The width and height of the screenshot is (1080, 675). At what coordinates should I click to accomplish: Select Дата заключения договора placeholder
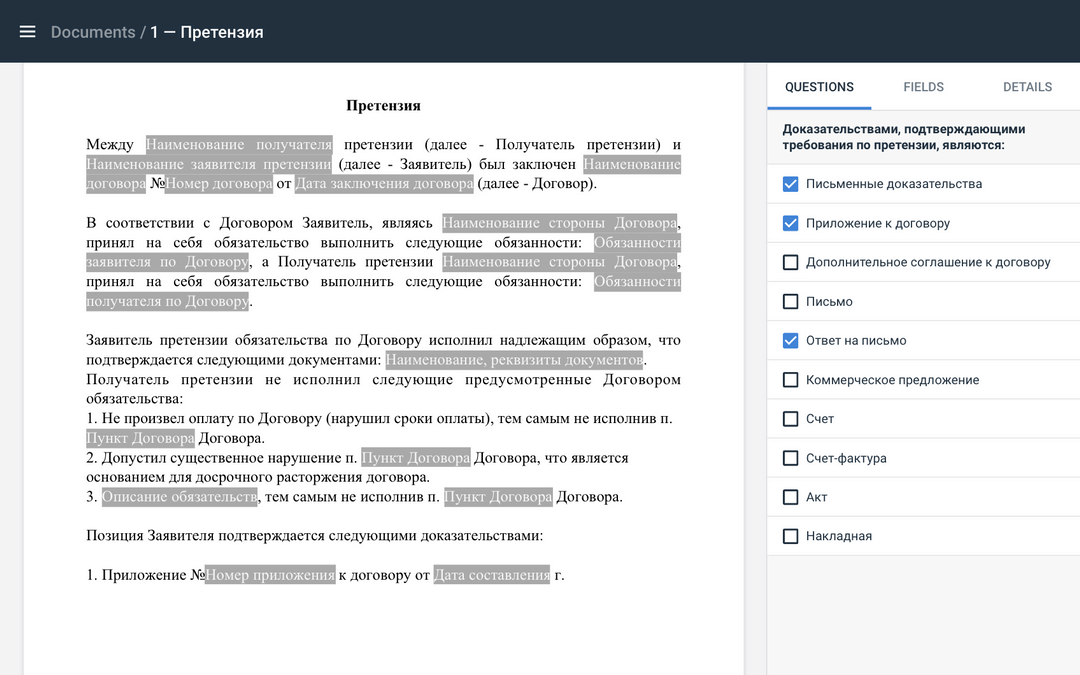click(x=384, y=184)
